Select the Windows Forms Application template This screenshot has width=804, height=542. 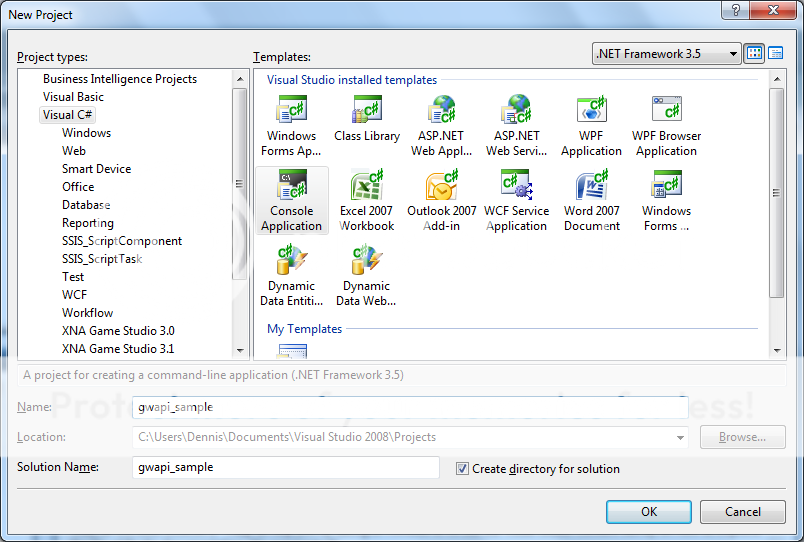click(291, 126)
